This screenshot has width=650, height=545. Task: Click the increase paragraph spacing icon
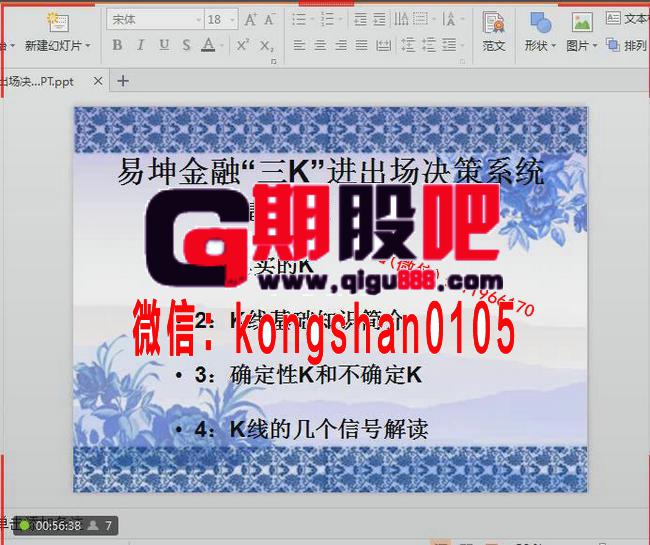pos(408,45)
